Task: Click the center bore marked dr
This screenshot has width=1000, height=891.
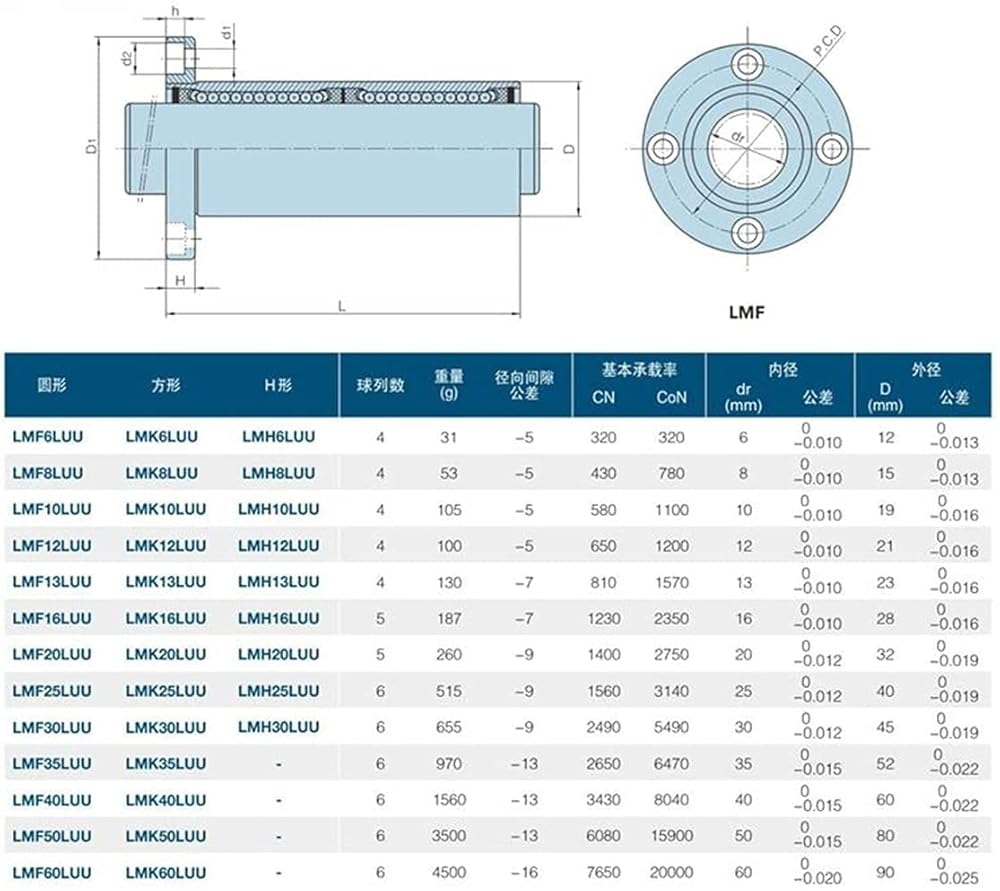Action: [745, 148]
